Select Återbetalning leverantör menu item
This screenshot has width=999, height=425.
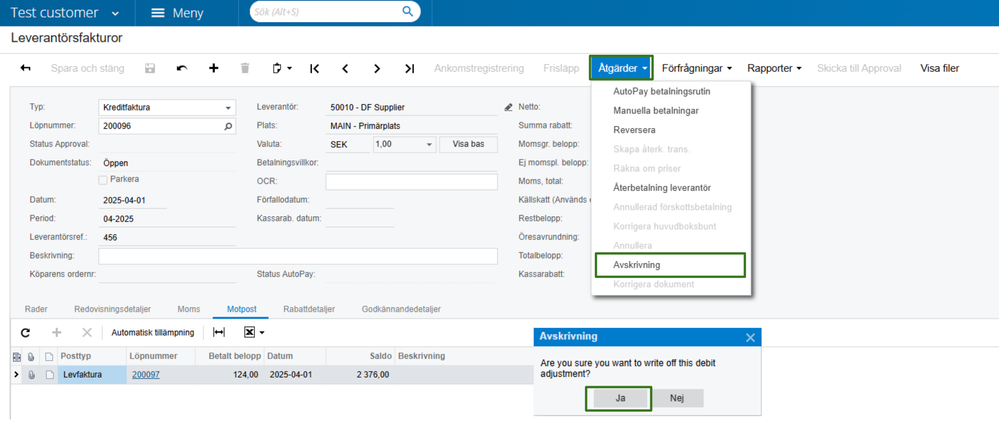pos(662,187)
